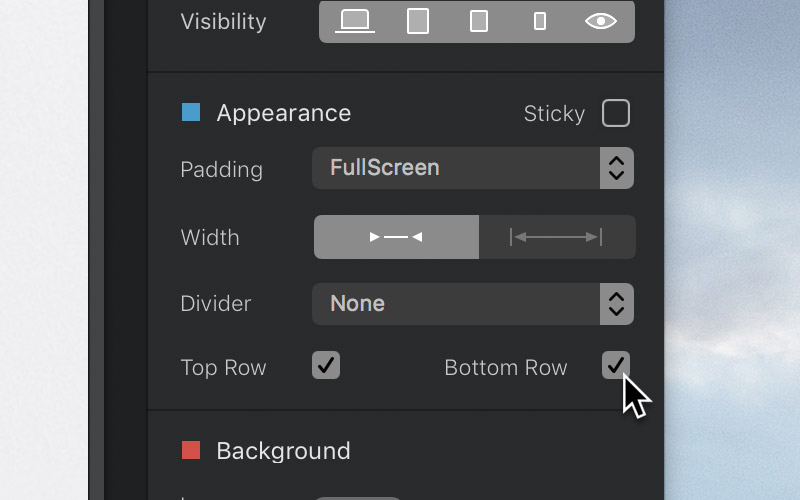Open the Padding FullScreen dropdown
The image size is (800, 500).
(456, 168)
